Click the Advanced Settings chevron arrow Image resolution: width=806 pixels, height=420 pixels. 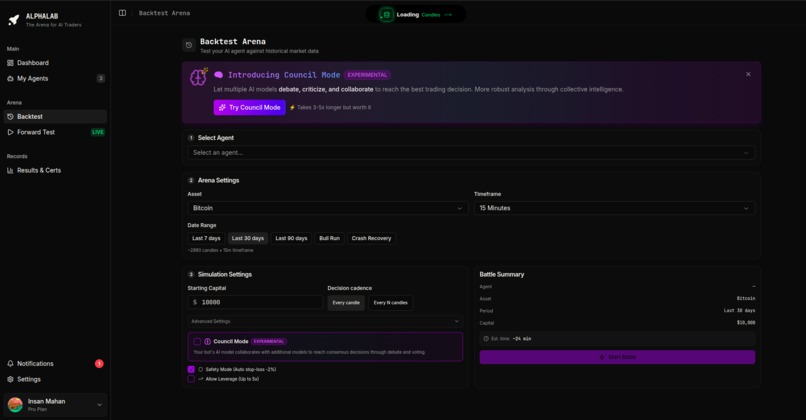(456, 321)
